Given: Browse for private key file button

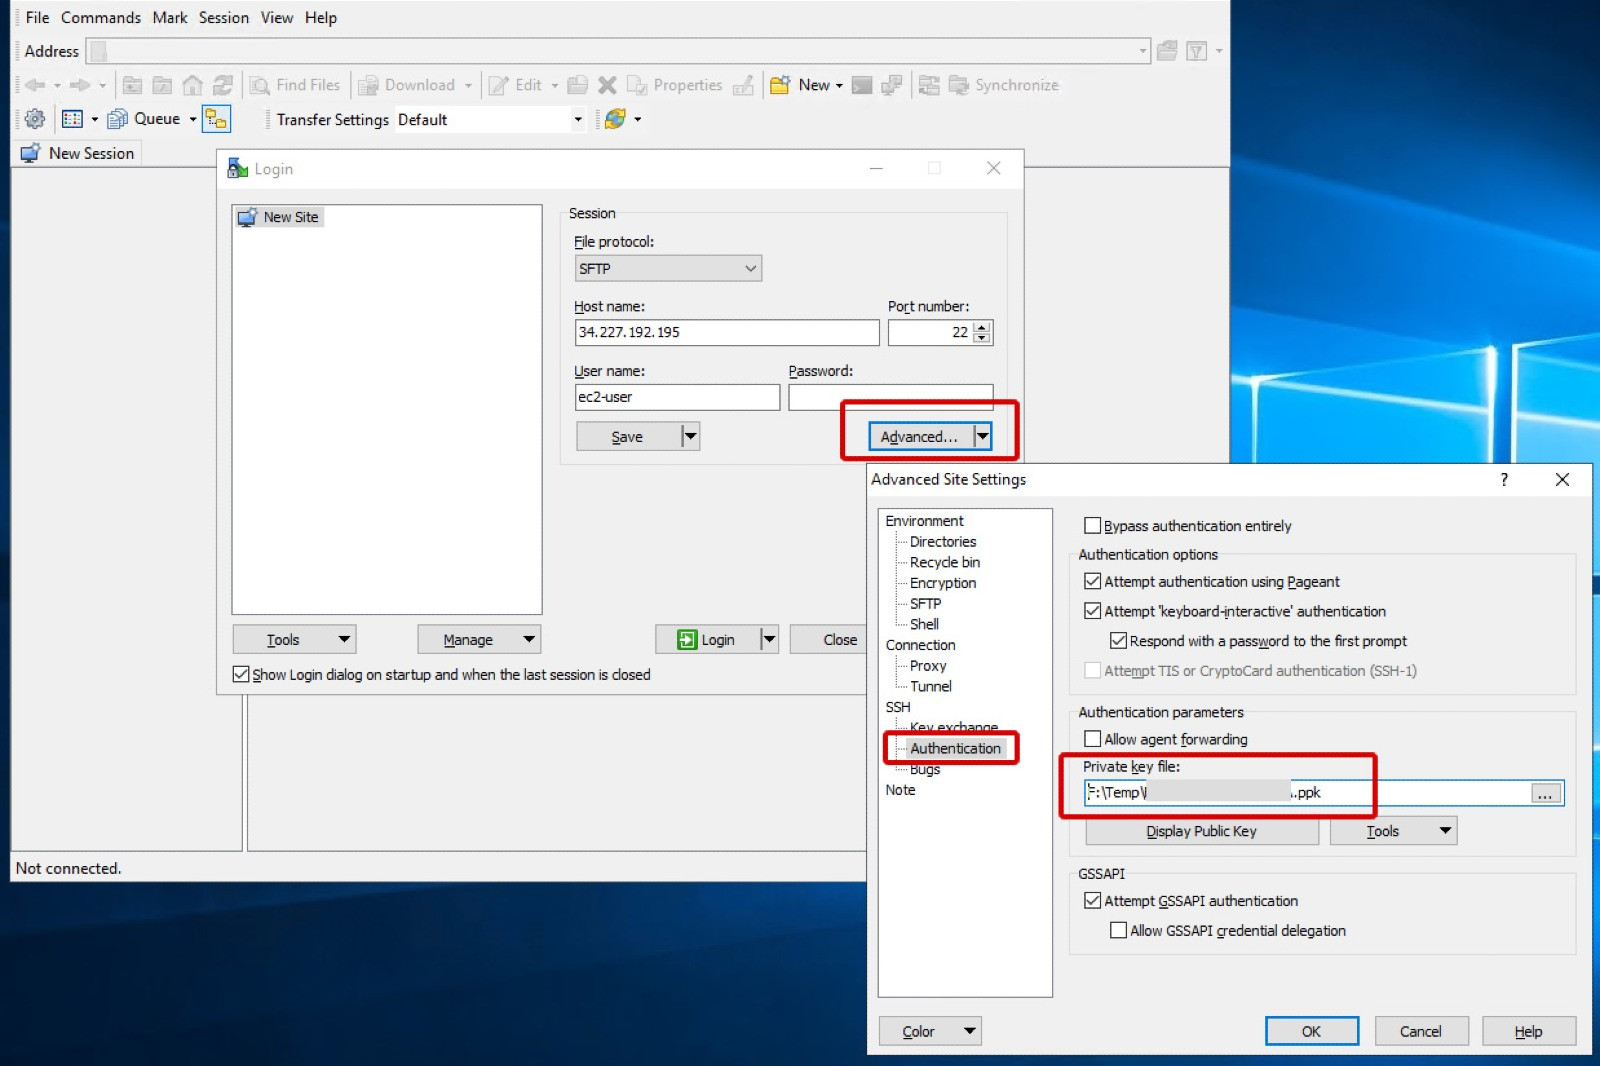Looking at the screenshot, I should (x=1545, y=793).
